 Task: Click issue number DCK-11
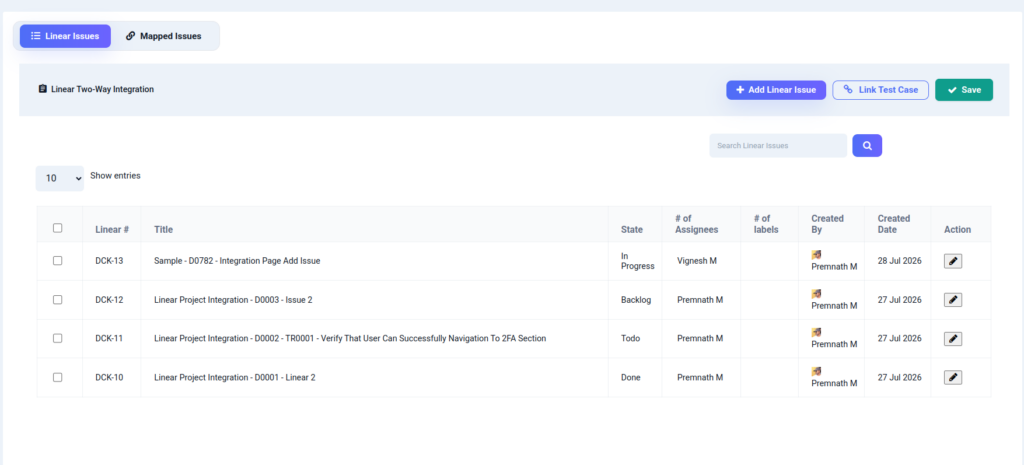109,338
